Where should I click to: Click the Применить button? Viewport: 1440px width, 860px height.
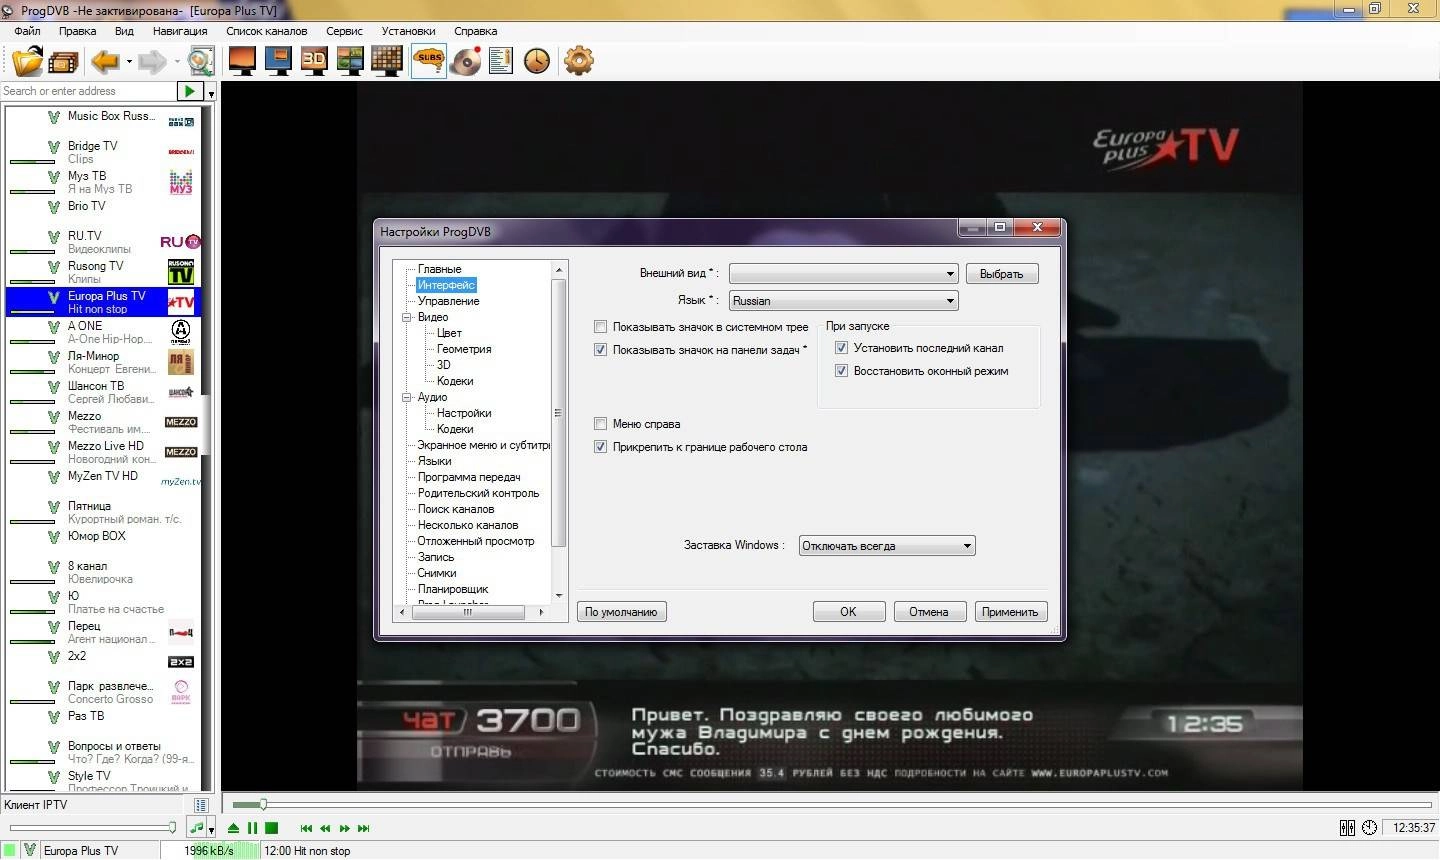[x=1010, y=612]
